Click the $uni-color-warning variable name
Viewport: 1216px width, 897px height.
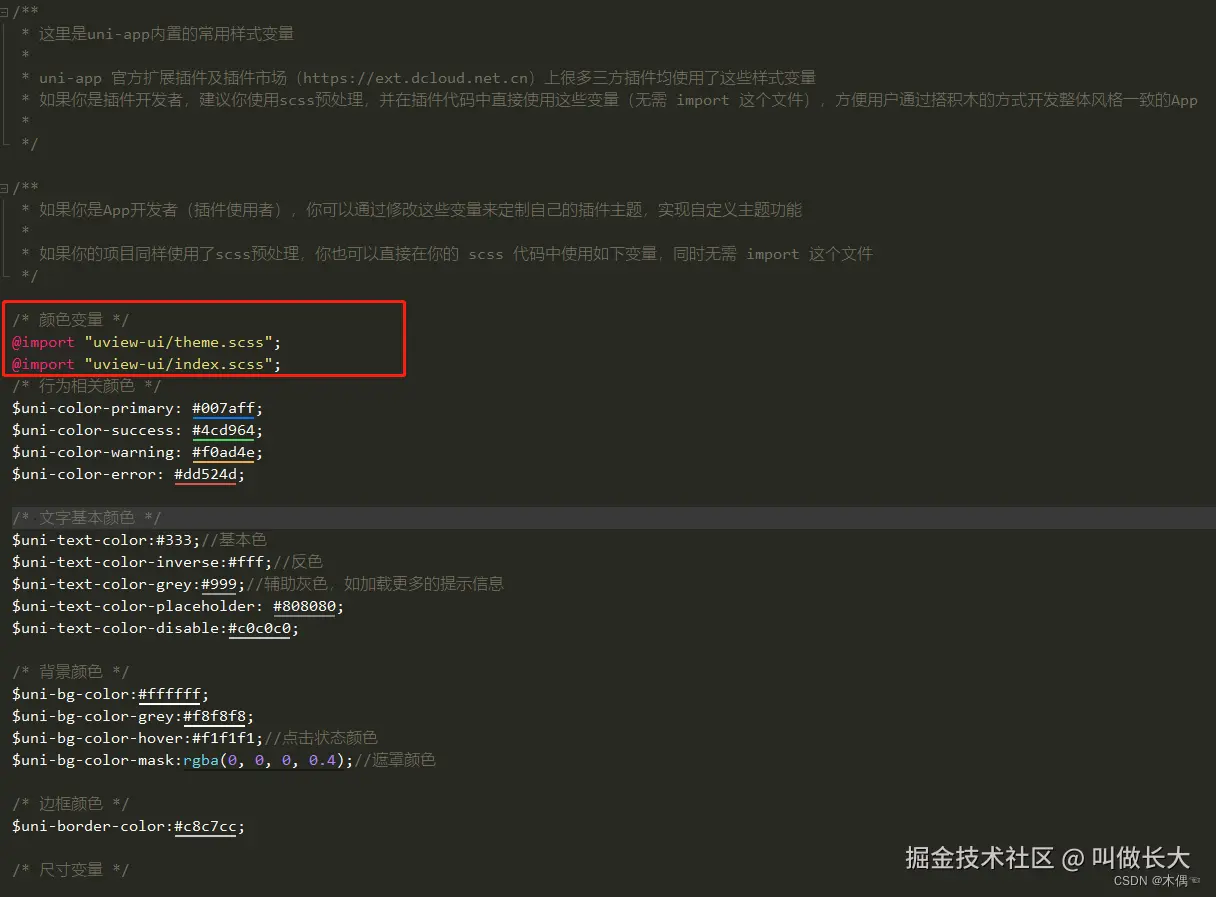[x=93, y=452]
